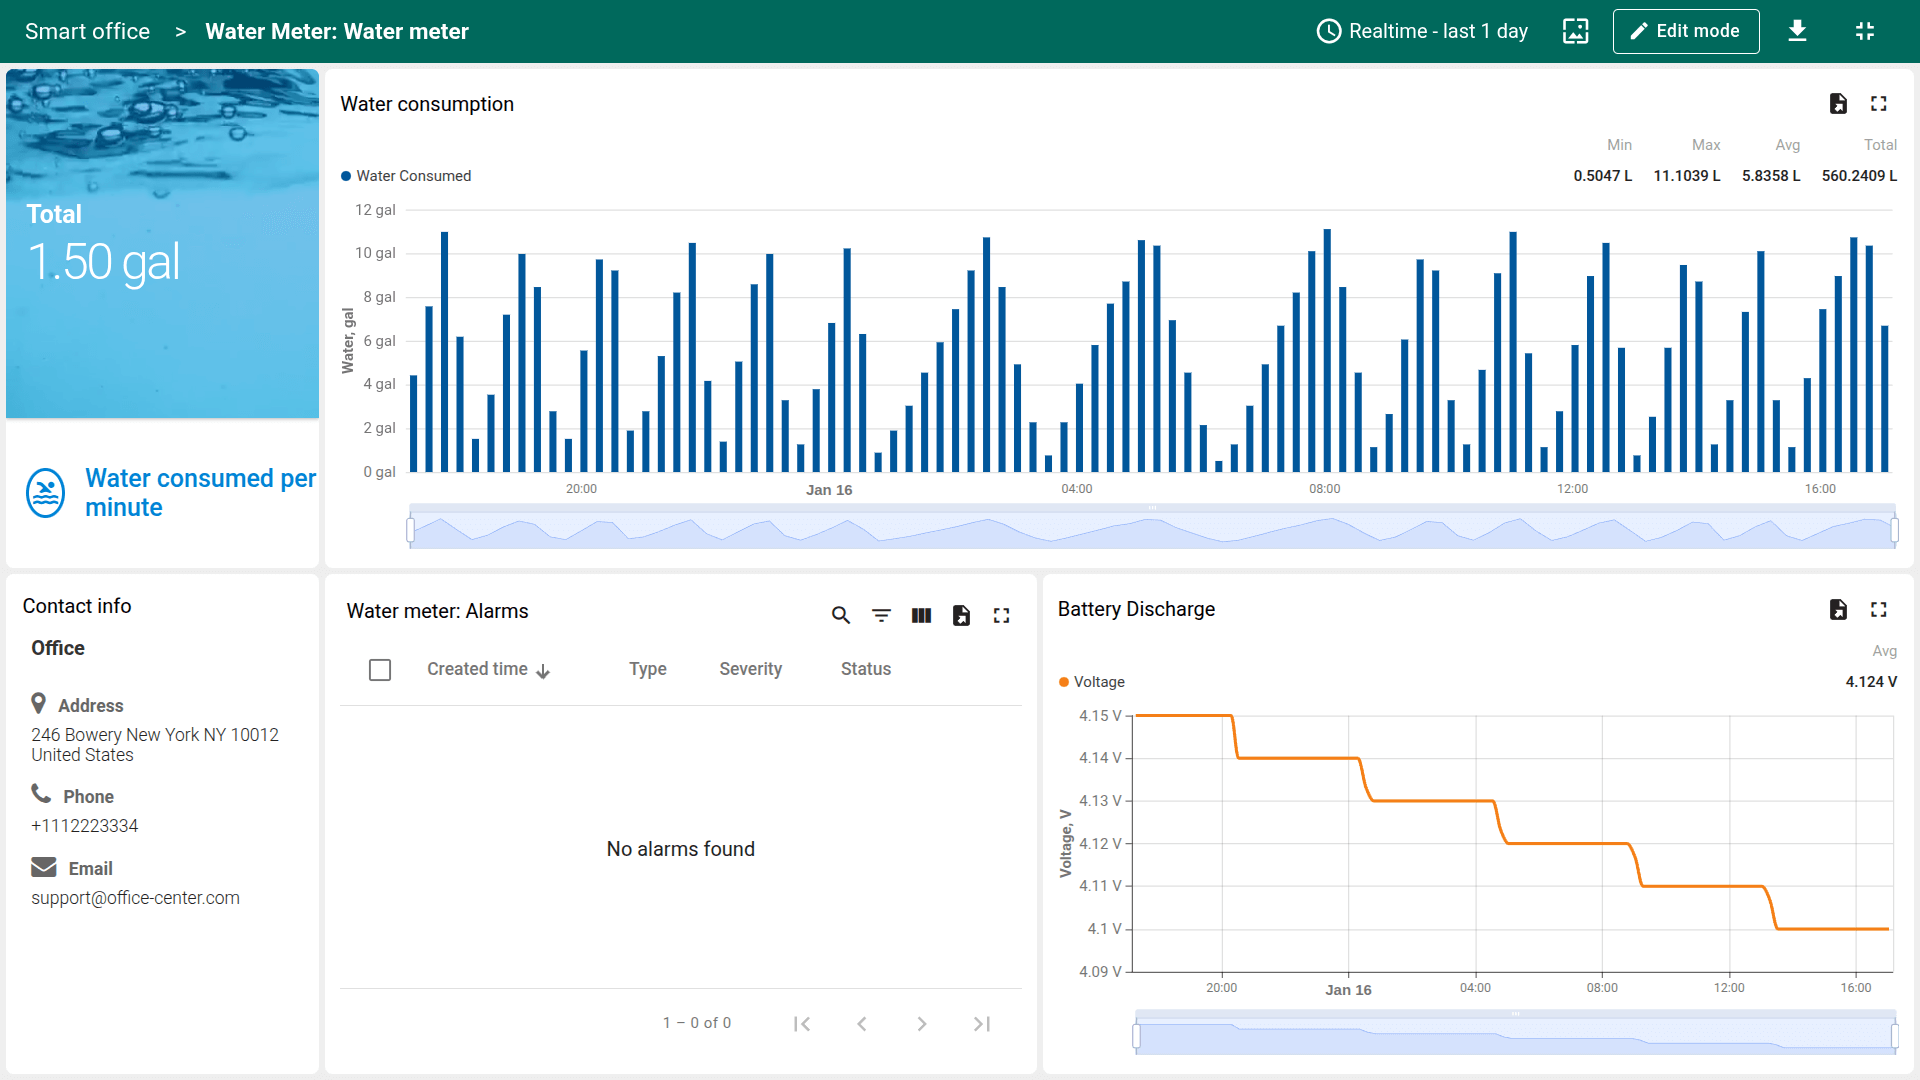Open alarm columns display selector
The width and height of the screenshot is (1920, 1080).
click(921, 616)
